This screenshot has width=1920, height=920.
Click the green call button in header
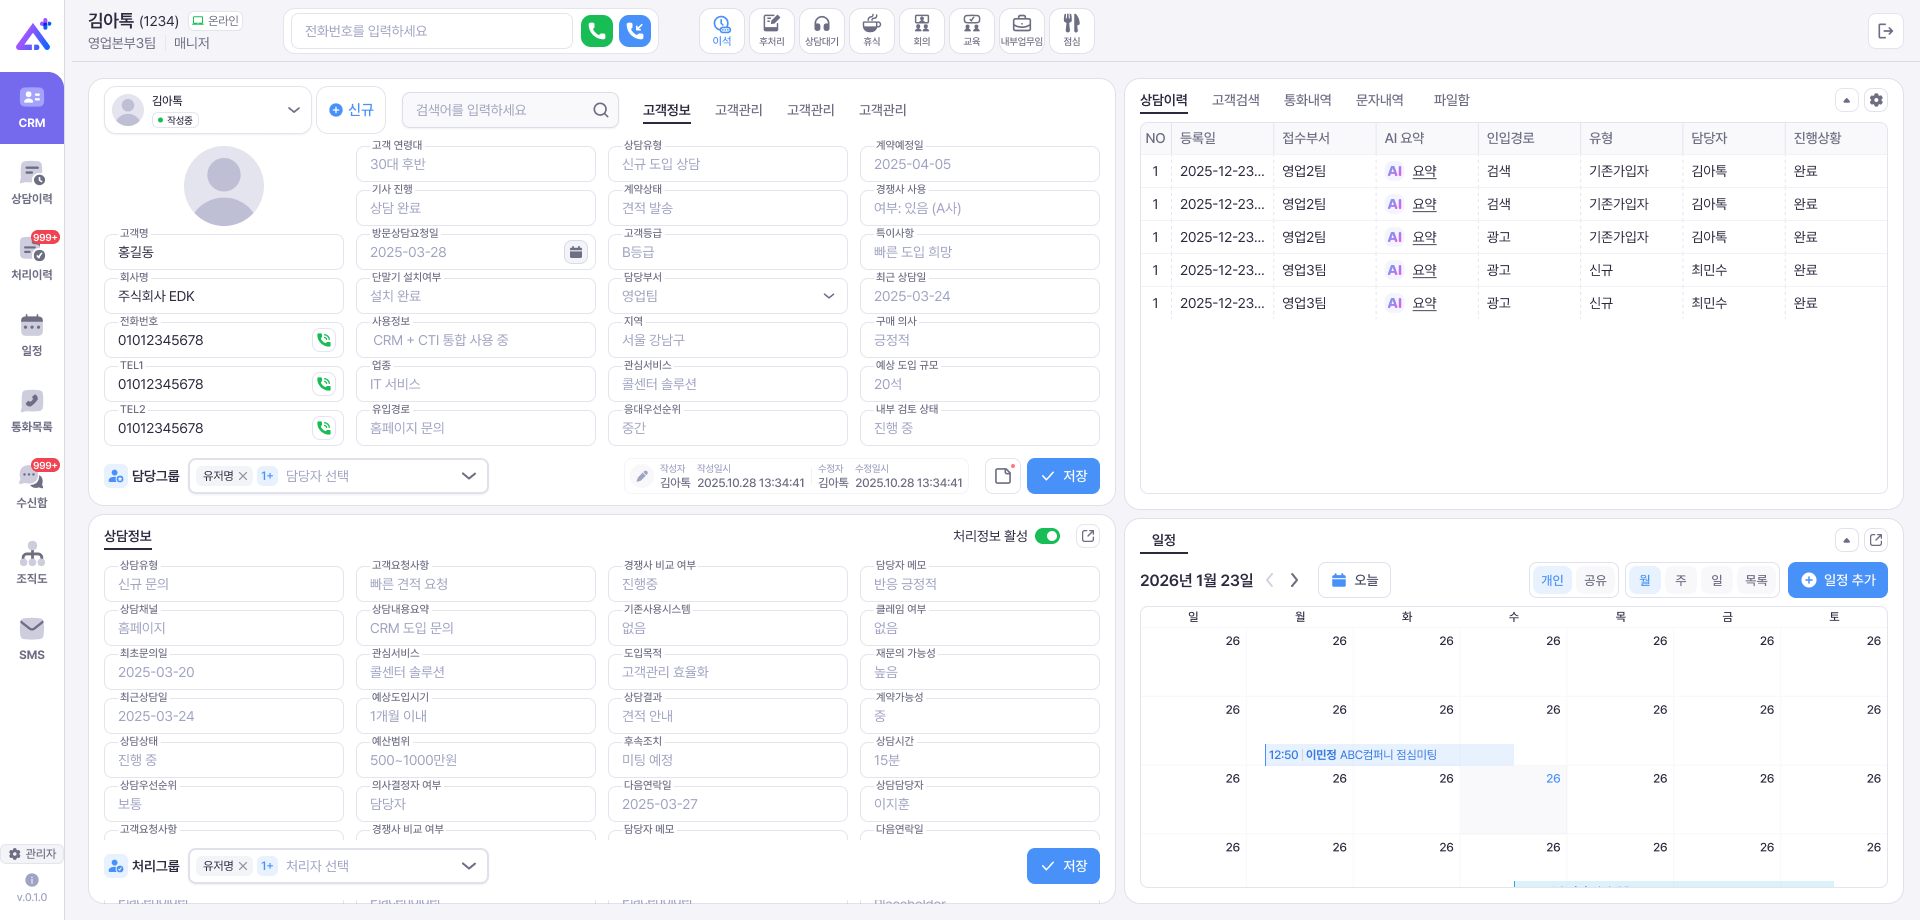coord(596,31)
